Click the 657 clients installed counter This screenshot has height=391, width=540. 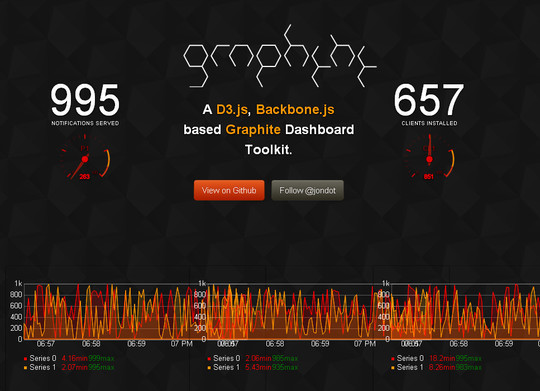coord(429,100)
